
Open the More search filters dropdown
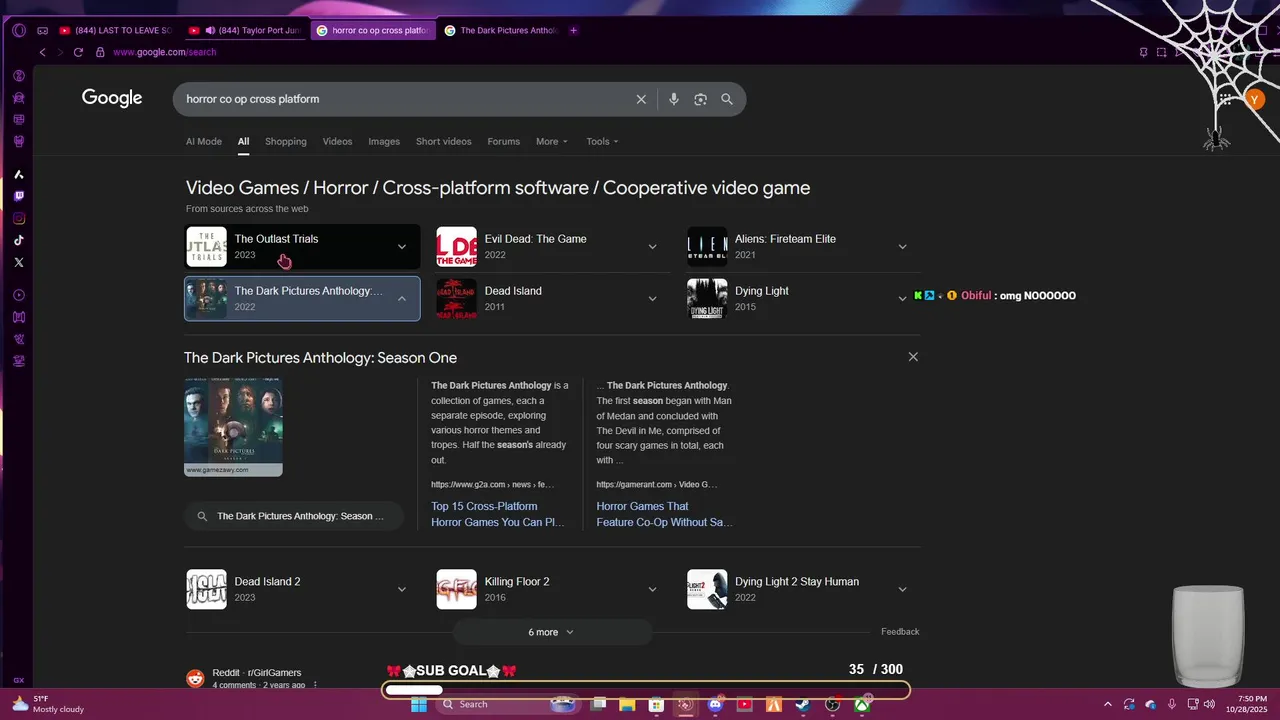click(552, 141)
